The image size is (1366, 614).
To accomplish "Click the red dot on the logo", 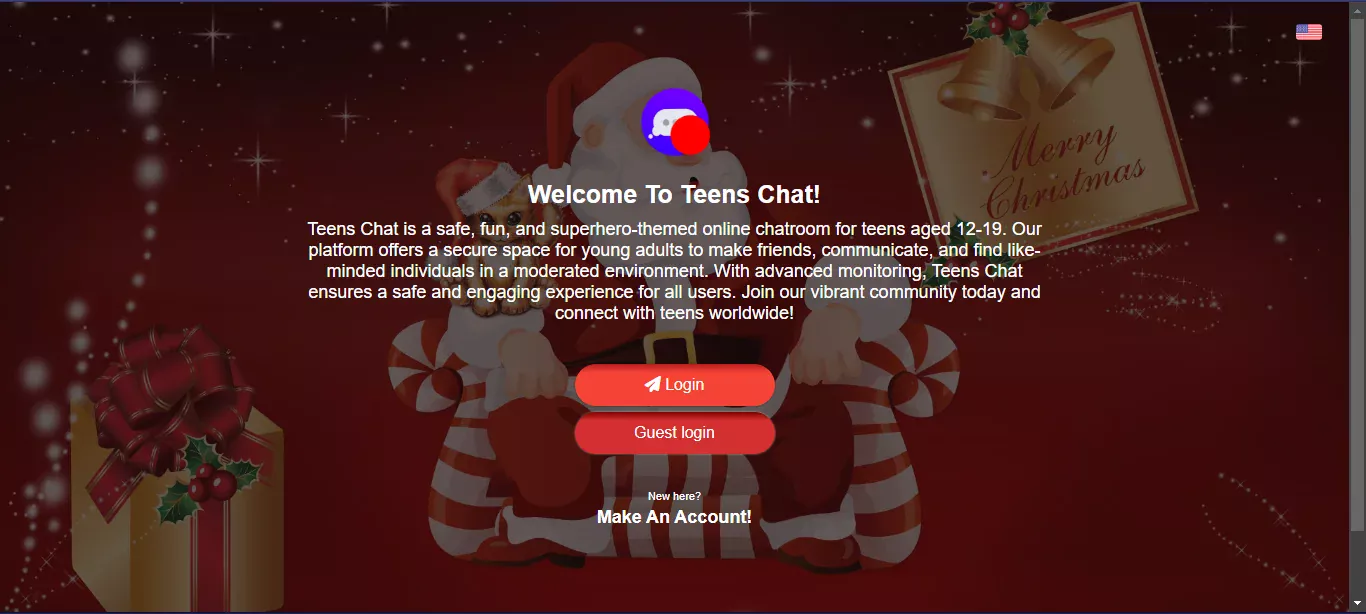I will click(690, 135).
